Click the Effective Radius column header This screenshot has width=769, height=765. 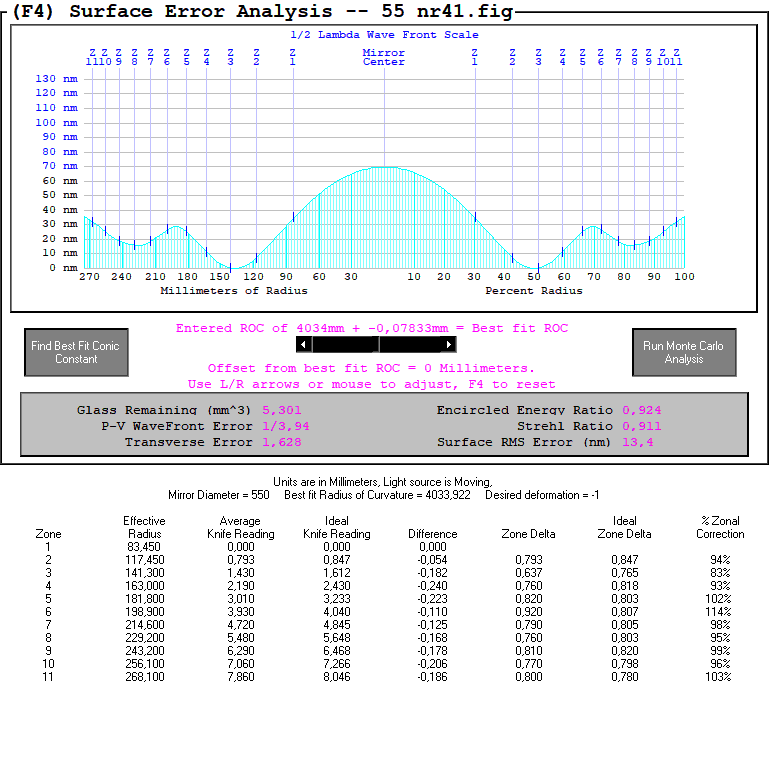[x=144, y=527]
